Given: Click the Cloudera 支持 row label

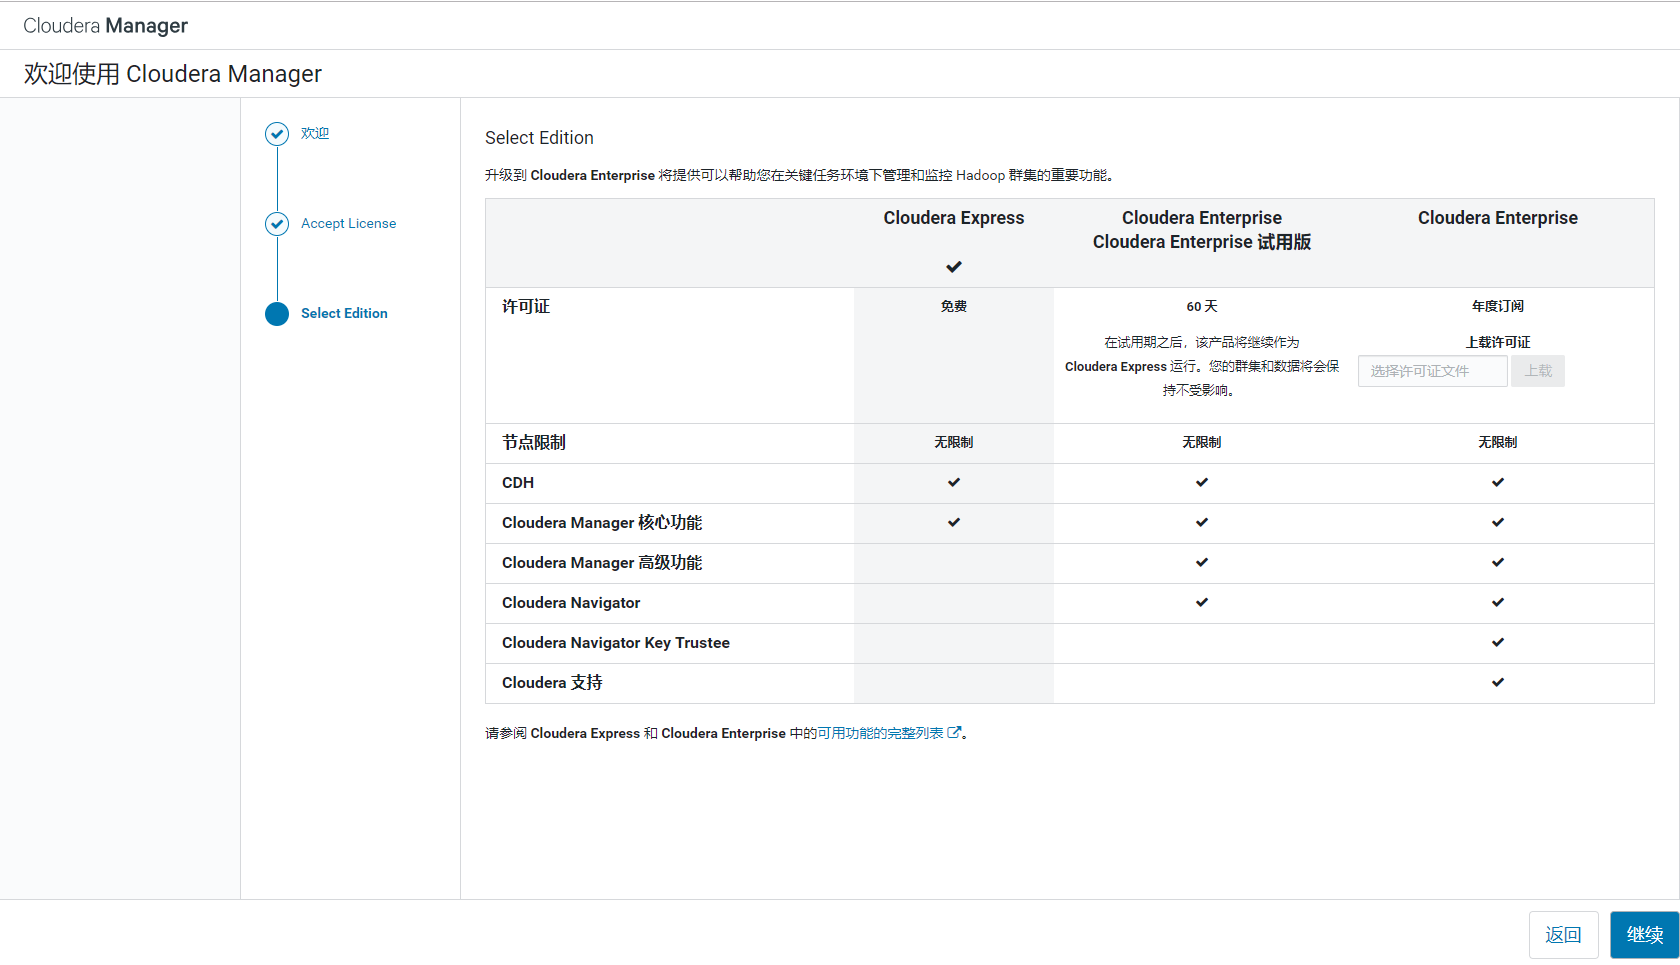Looking at the screenshot, I should (x=552, y=683).
